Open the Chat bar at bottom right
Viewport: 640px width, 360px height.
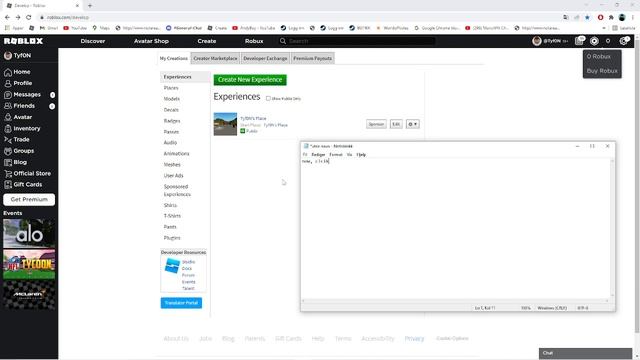585,353
